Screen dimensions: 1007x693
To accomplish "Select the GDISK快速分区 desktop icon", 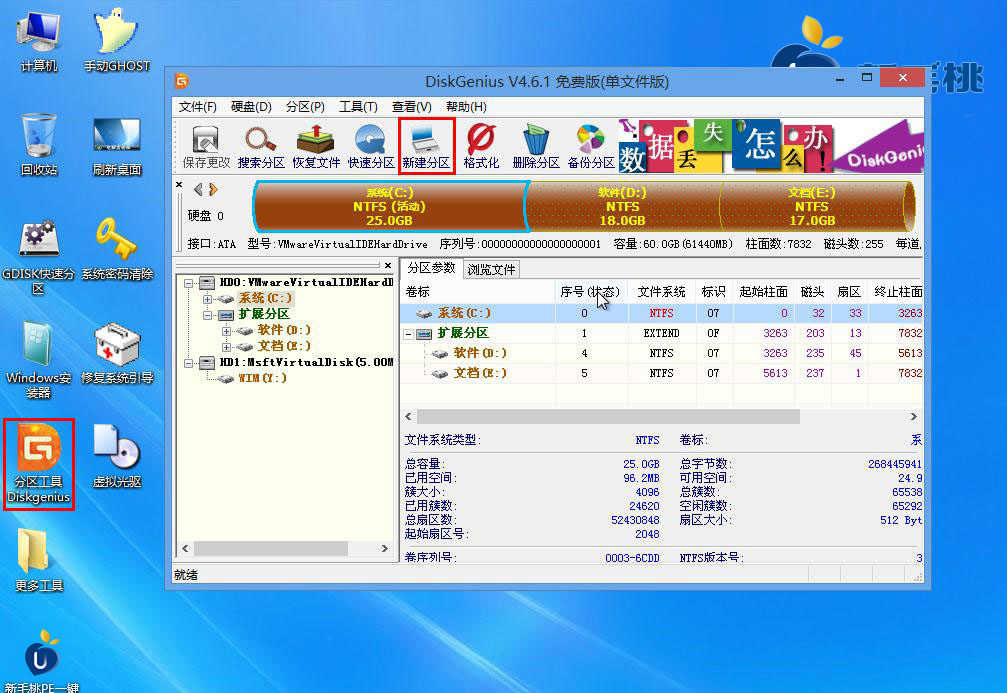I will pyautogui.click(x=39, y=256).
